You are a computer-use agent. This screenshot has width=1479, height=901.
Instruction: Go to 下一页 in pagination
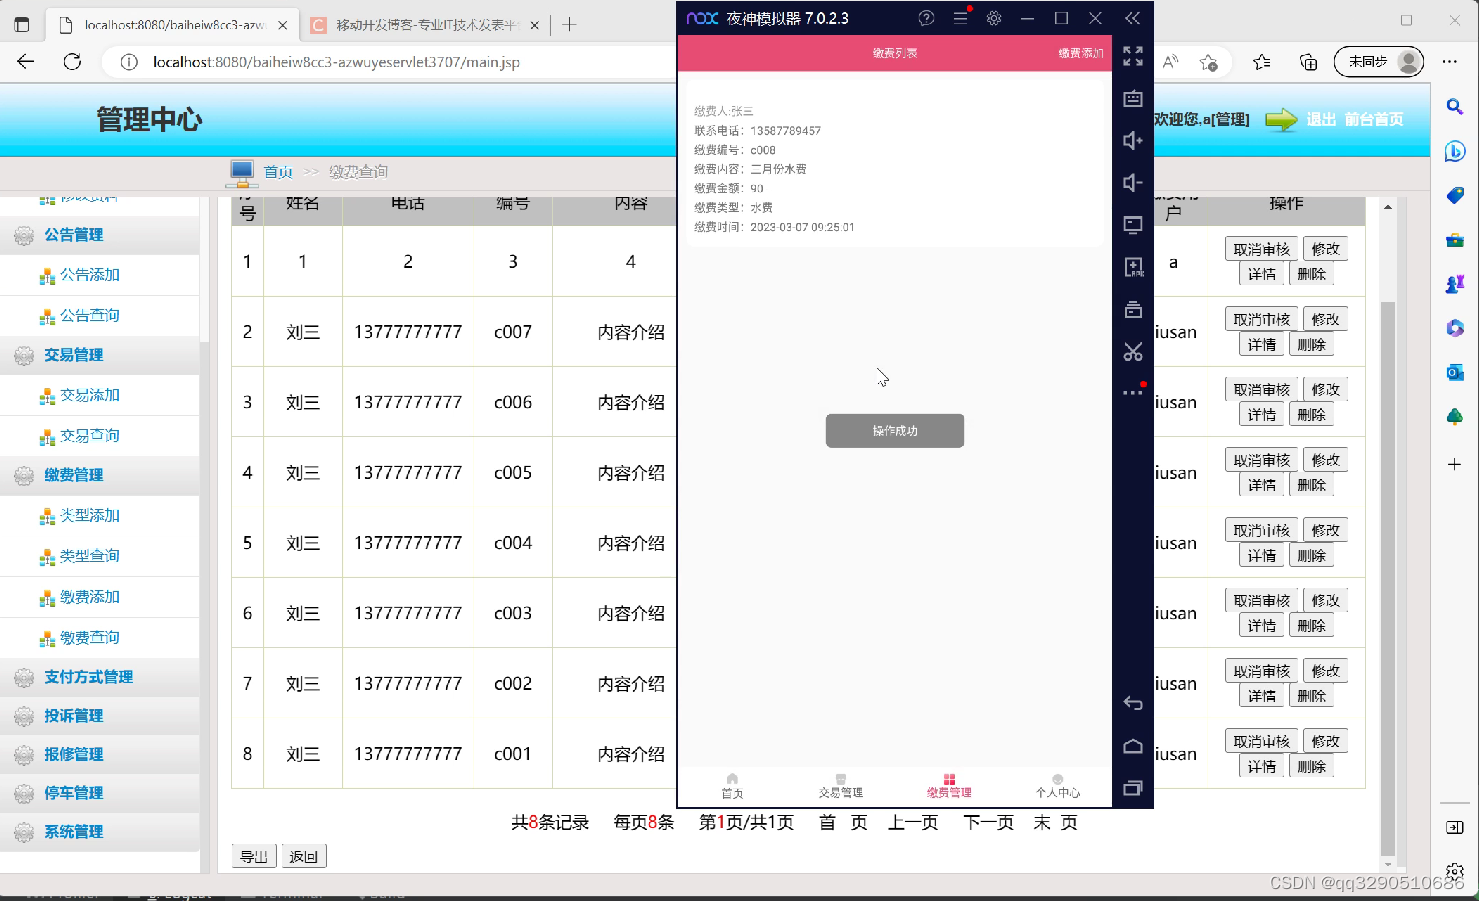click(x=989, y=823)
